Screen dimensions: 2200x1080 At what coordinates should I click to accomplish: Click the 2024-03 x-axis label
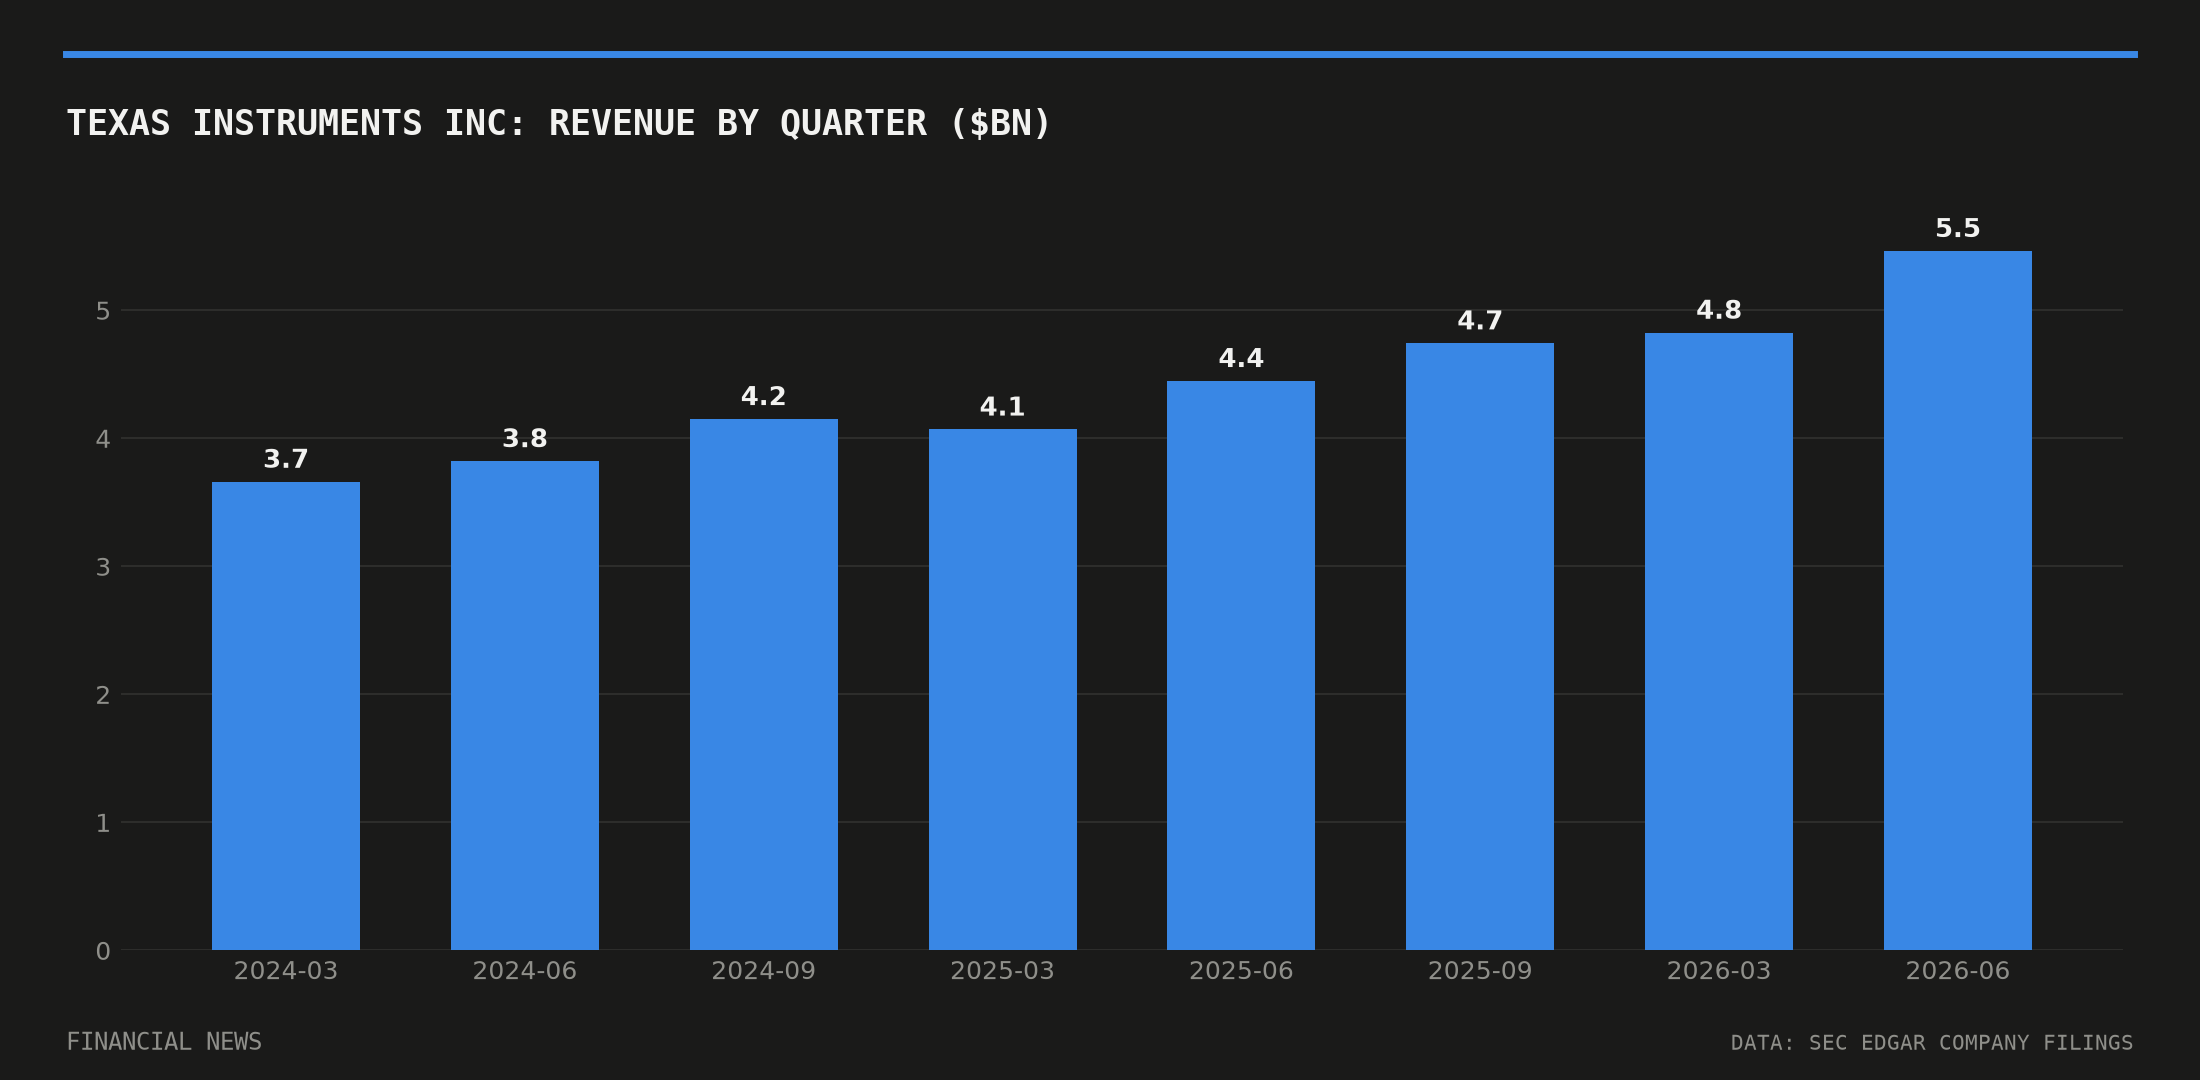pyautogui.click(x=286, y=971)
